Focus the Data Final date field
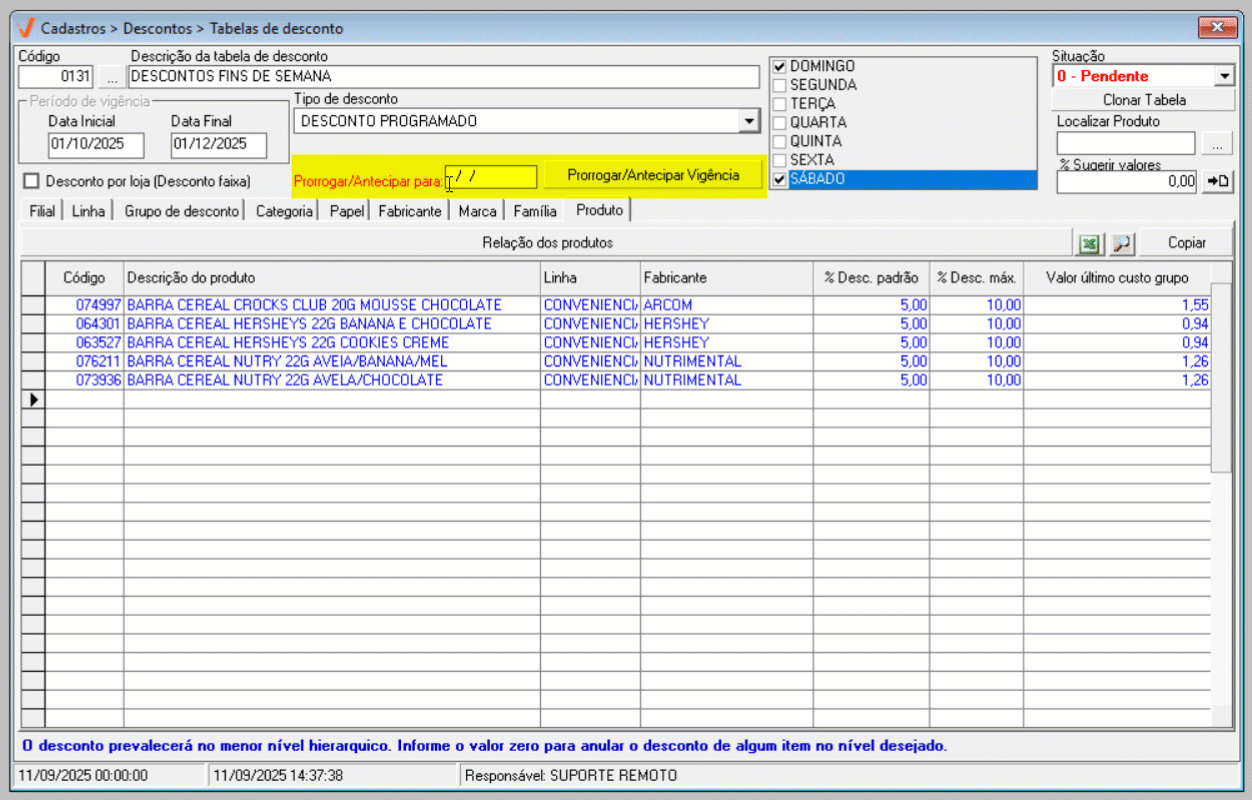Image resolution: width=1252 pixels, height=800 pixels. (218, 144)
